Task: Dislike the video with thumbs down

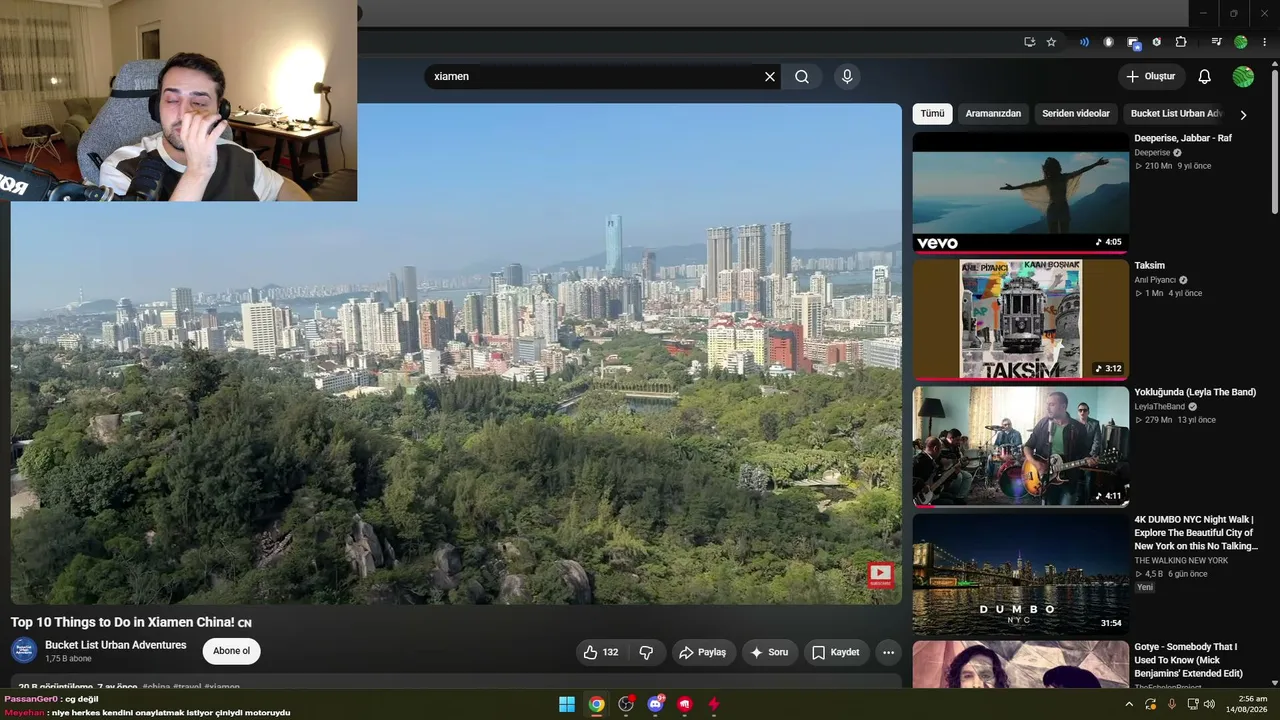Action: pyautogui.click(x=646, y=652)
